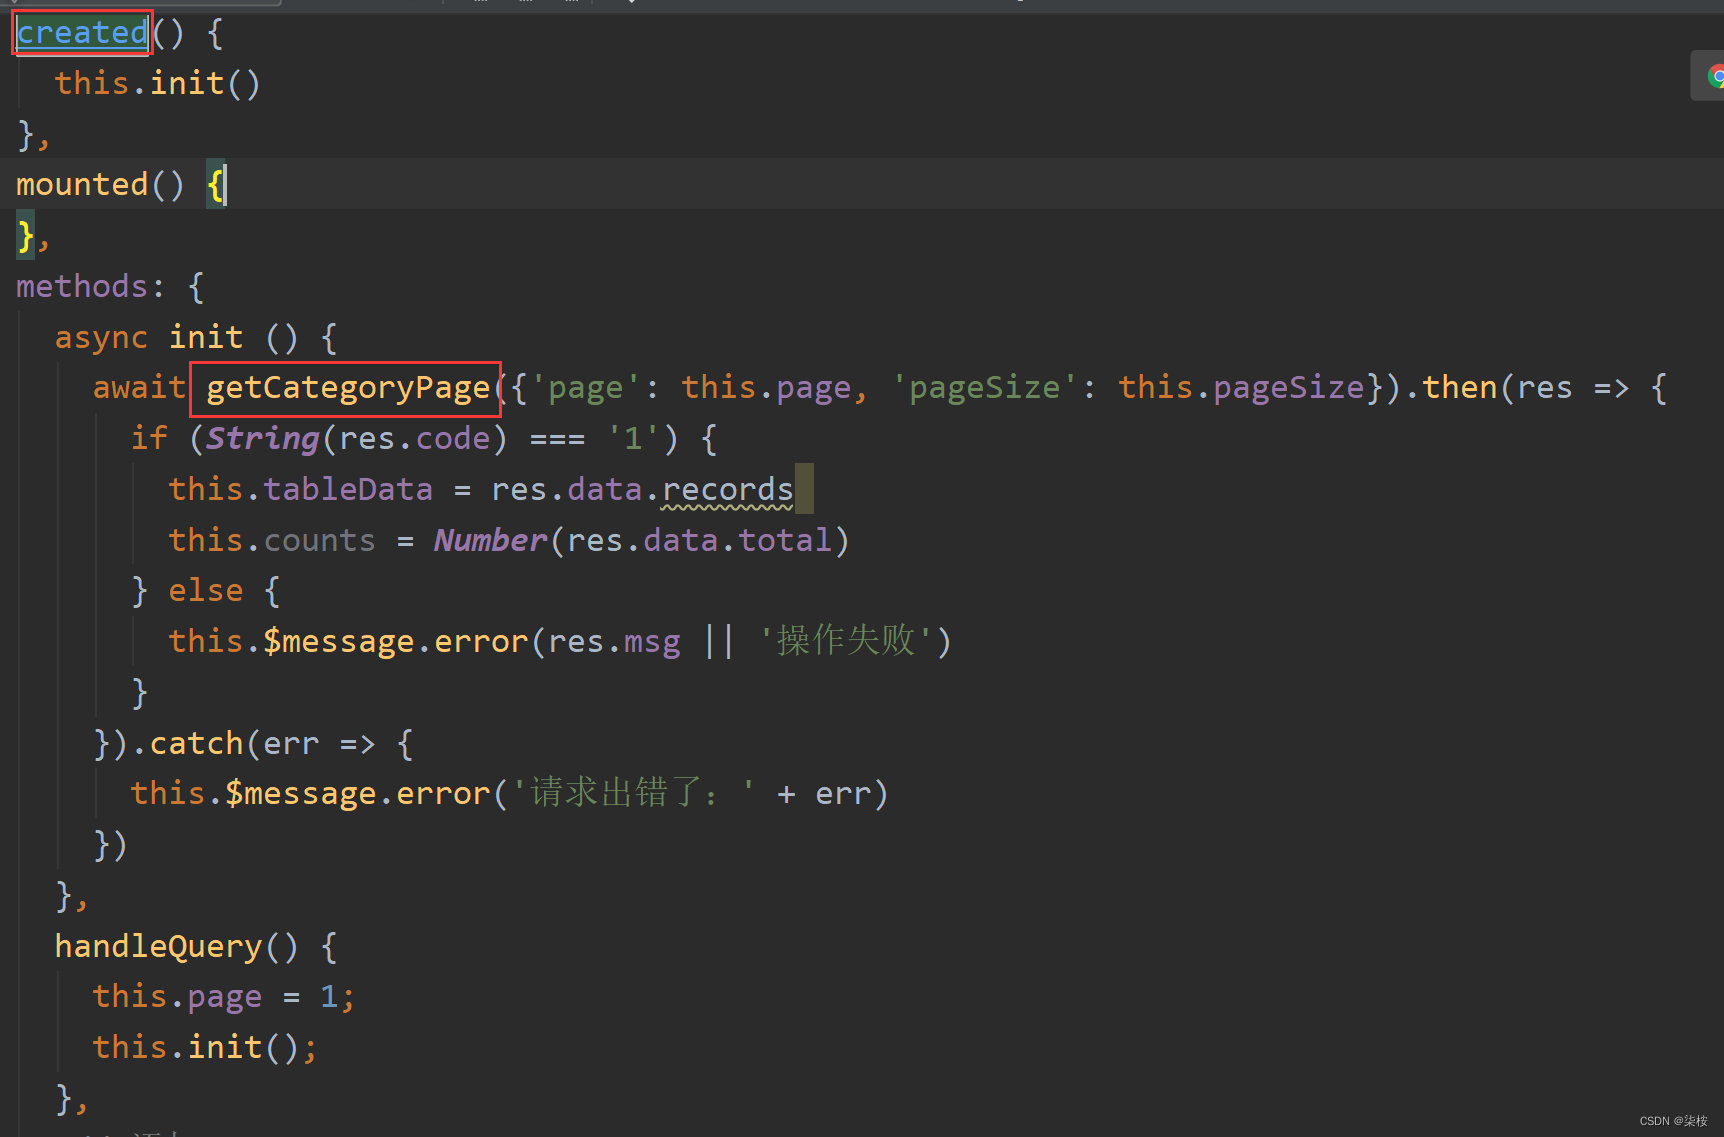Viewport: 1724px width, 1137px height.
Task: Click the 'else' keyword
Action: [205, 591]
